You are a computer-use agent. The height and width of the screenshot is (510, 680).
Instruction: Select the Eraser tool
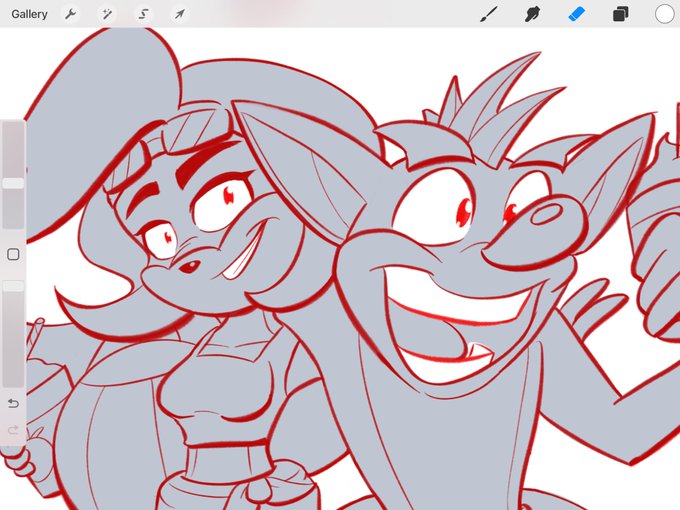pos(576,14)
